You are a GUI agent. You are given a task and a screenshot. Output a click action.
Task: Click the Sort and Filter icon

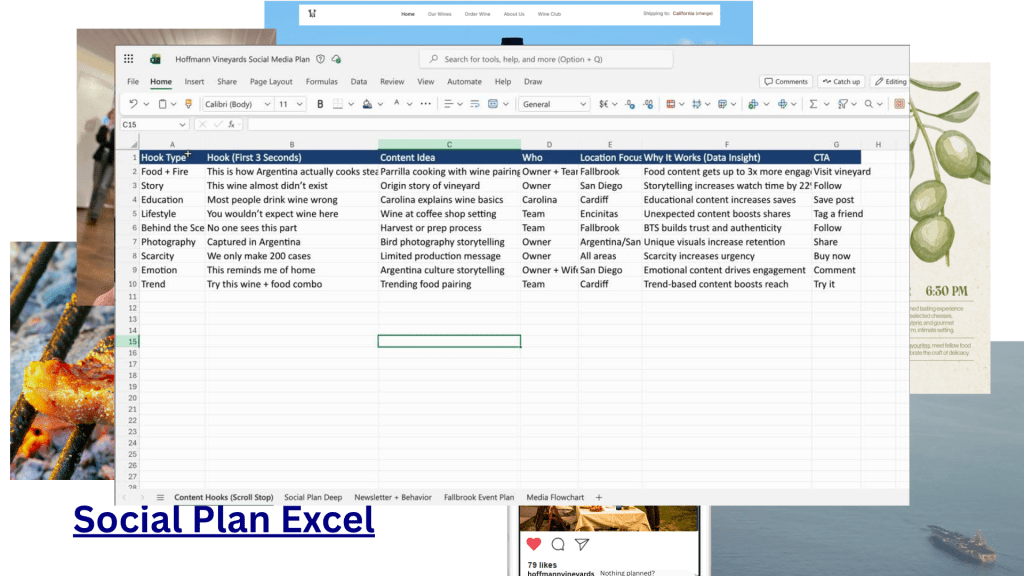tap(843, 104)
